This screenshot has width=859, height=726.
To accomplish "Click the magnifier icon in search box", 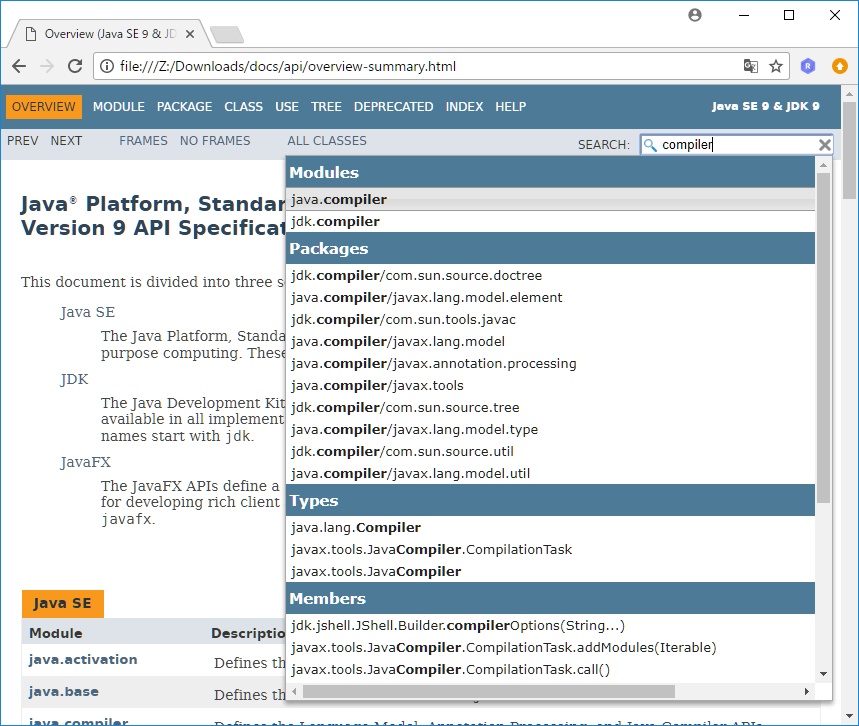I will pos(650,145).
